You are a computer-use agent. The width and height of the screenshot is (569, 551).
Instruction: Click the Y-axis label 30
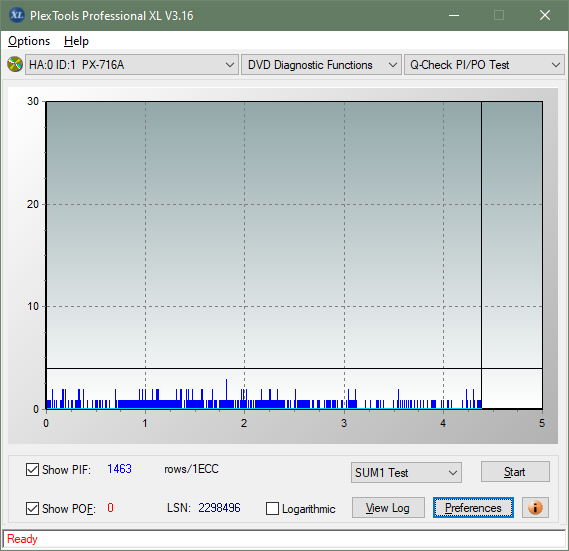click(x=33, y=101)
